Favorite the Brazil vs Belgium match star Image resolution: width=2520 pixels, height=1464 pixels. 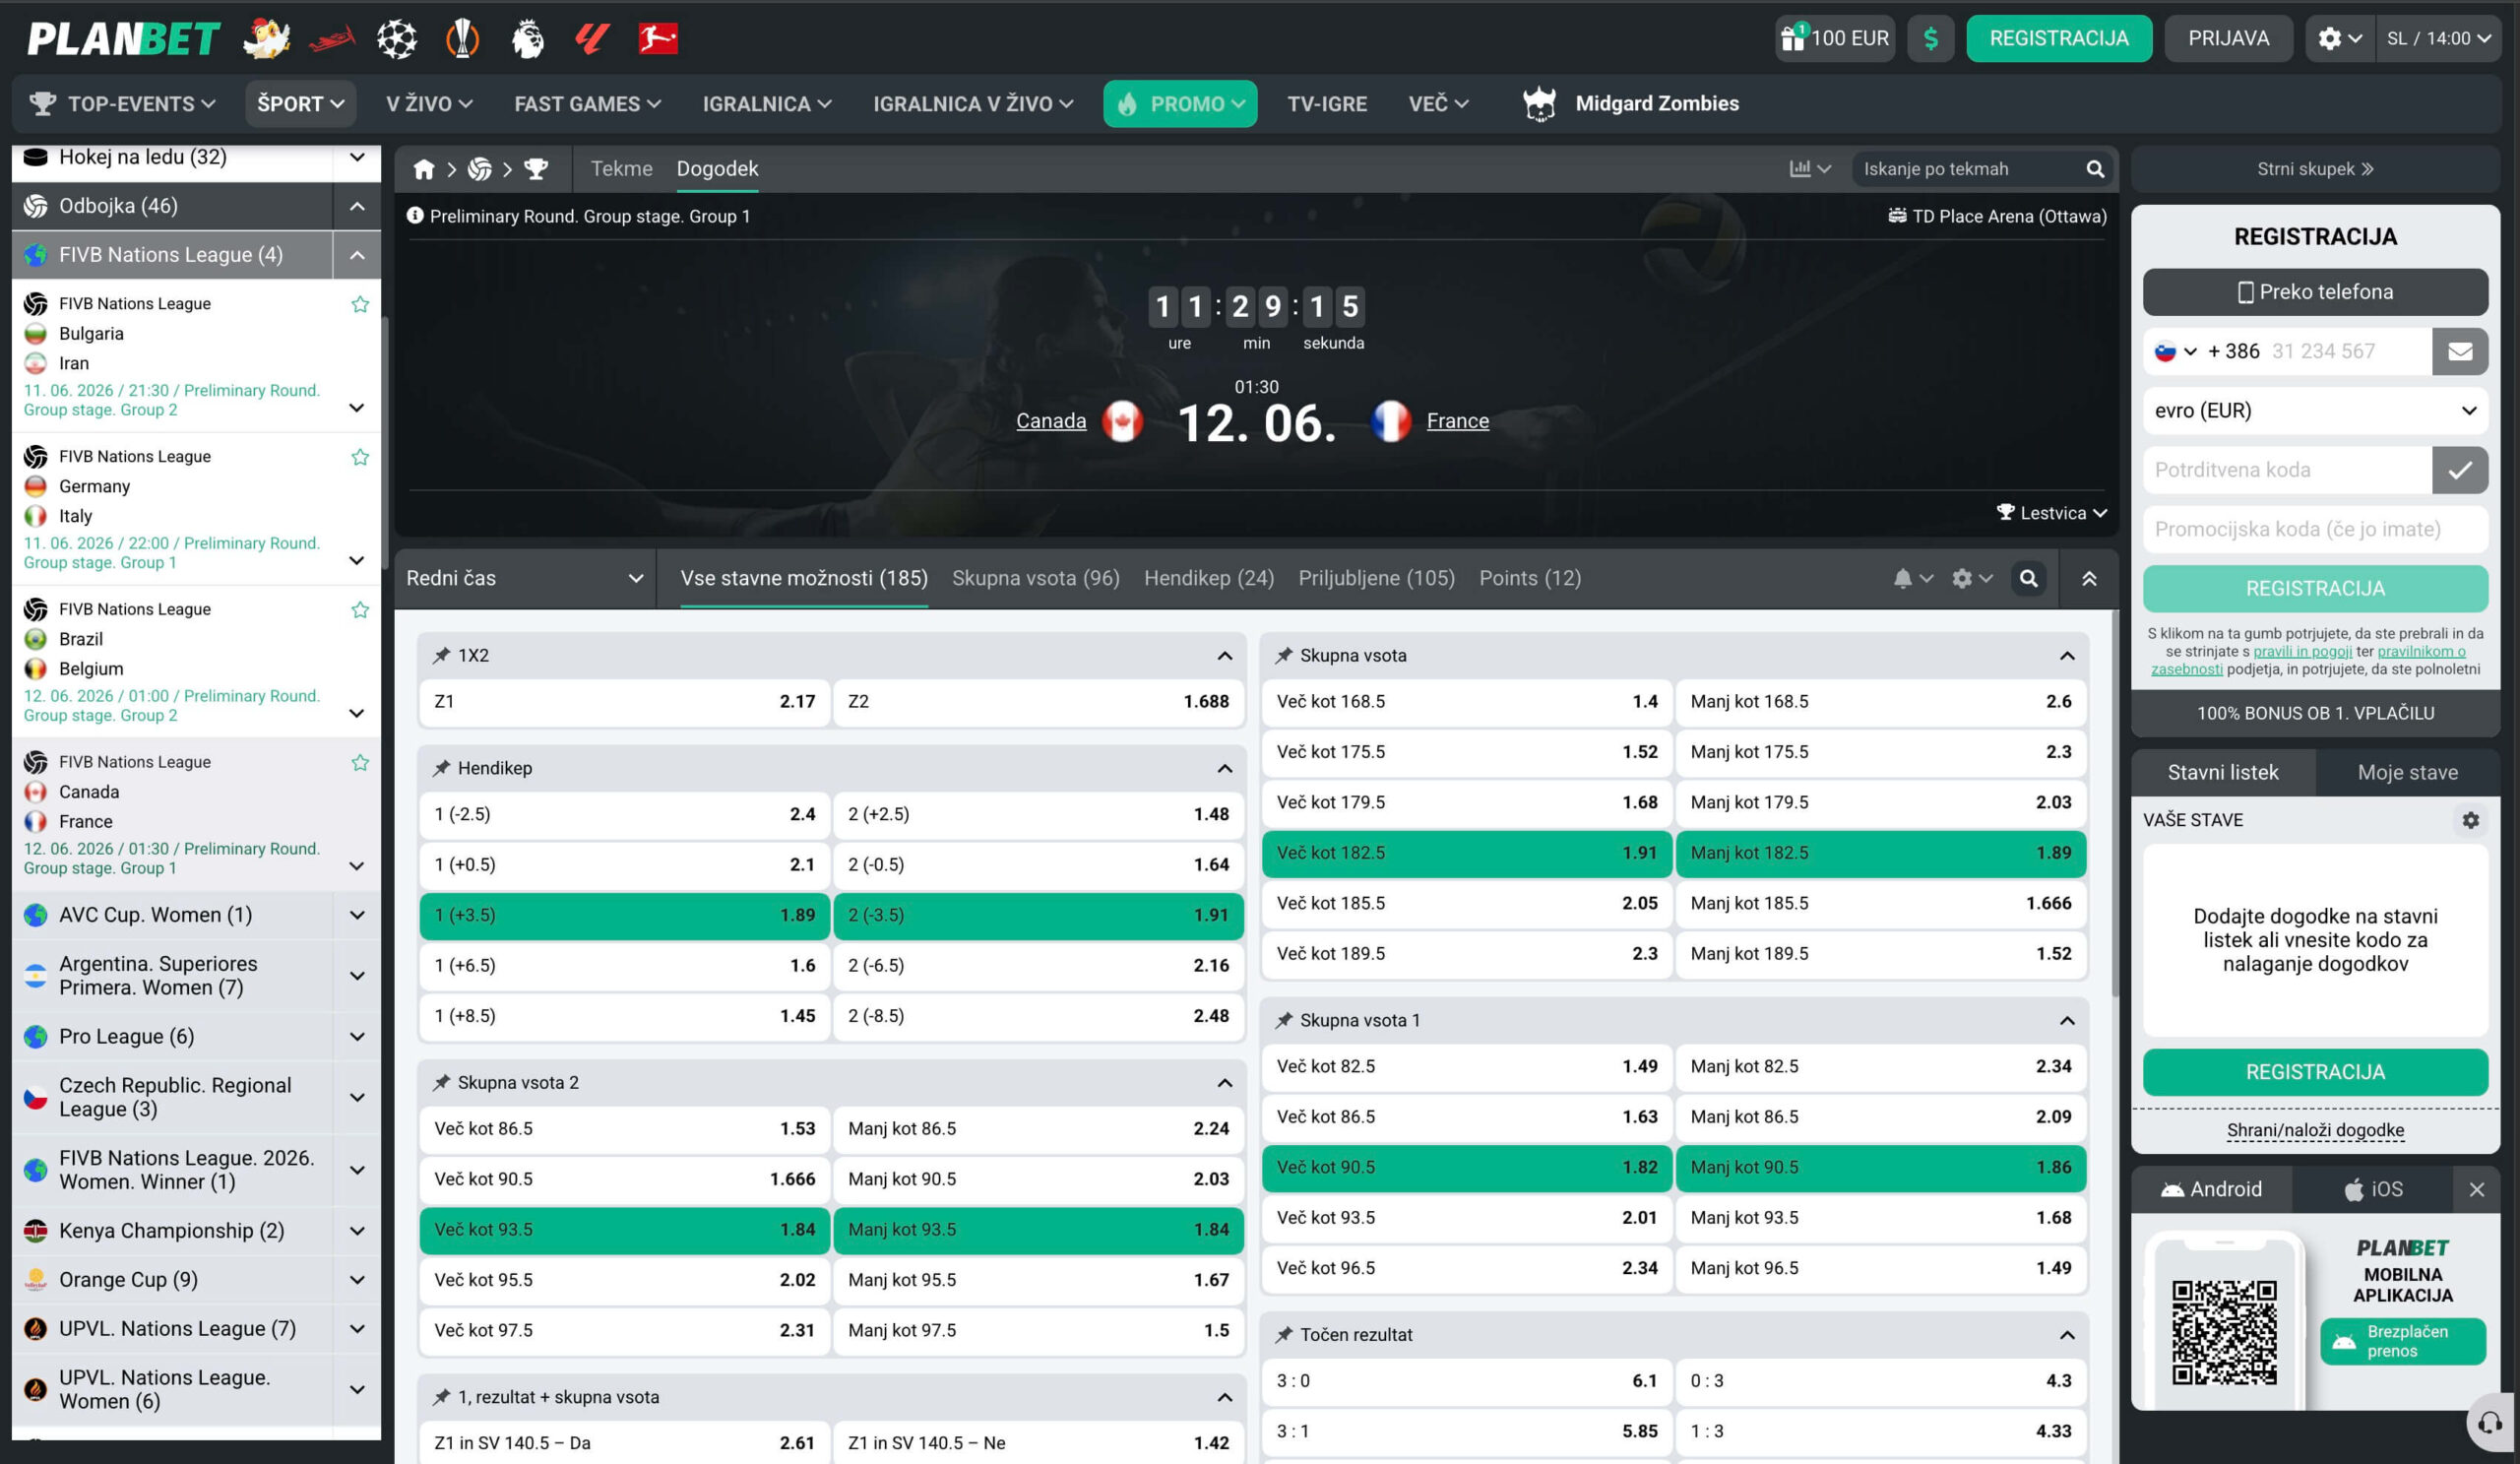360,610
